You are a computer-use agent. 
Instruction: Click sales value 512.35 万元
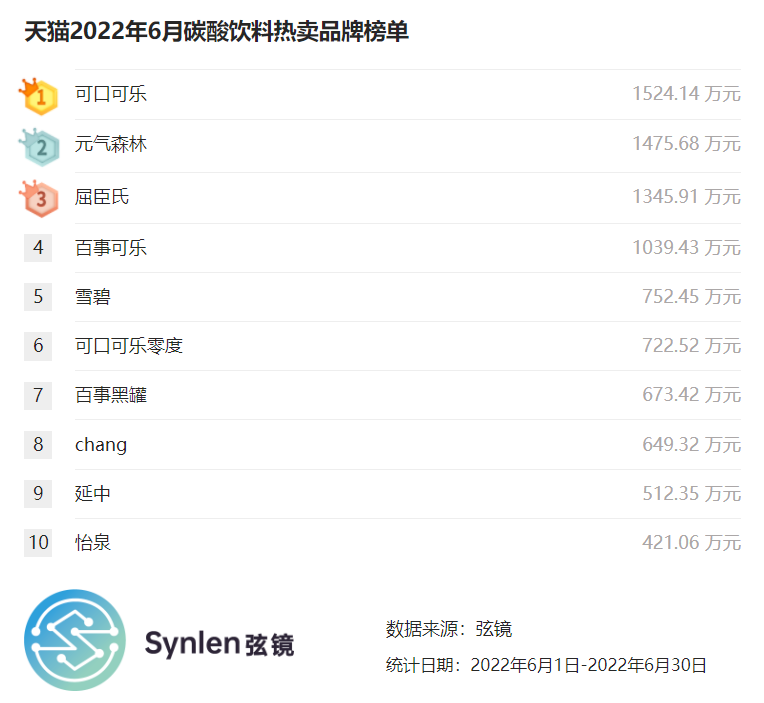coord(691,494)
